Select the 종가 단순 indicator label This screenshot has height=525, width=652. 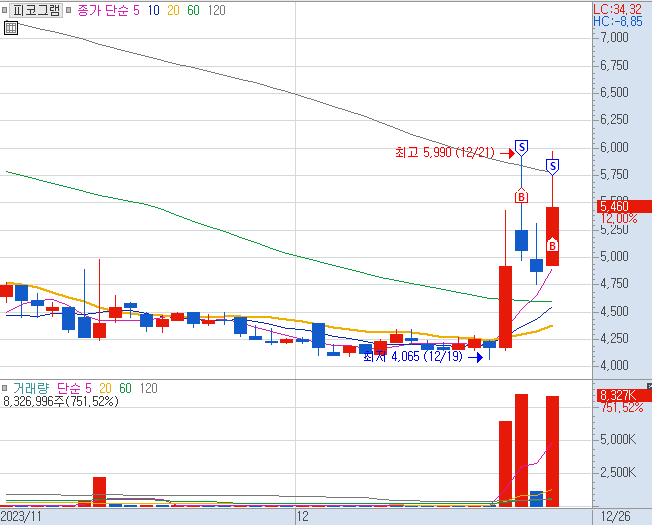[103, 10]
